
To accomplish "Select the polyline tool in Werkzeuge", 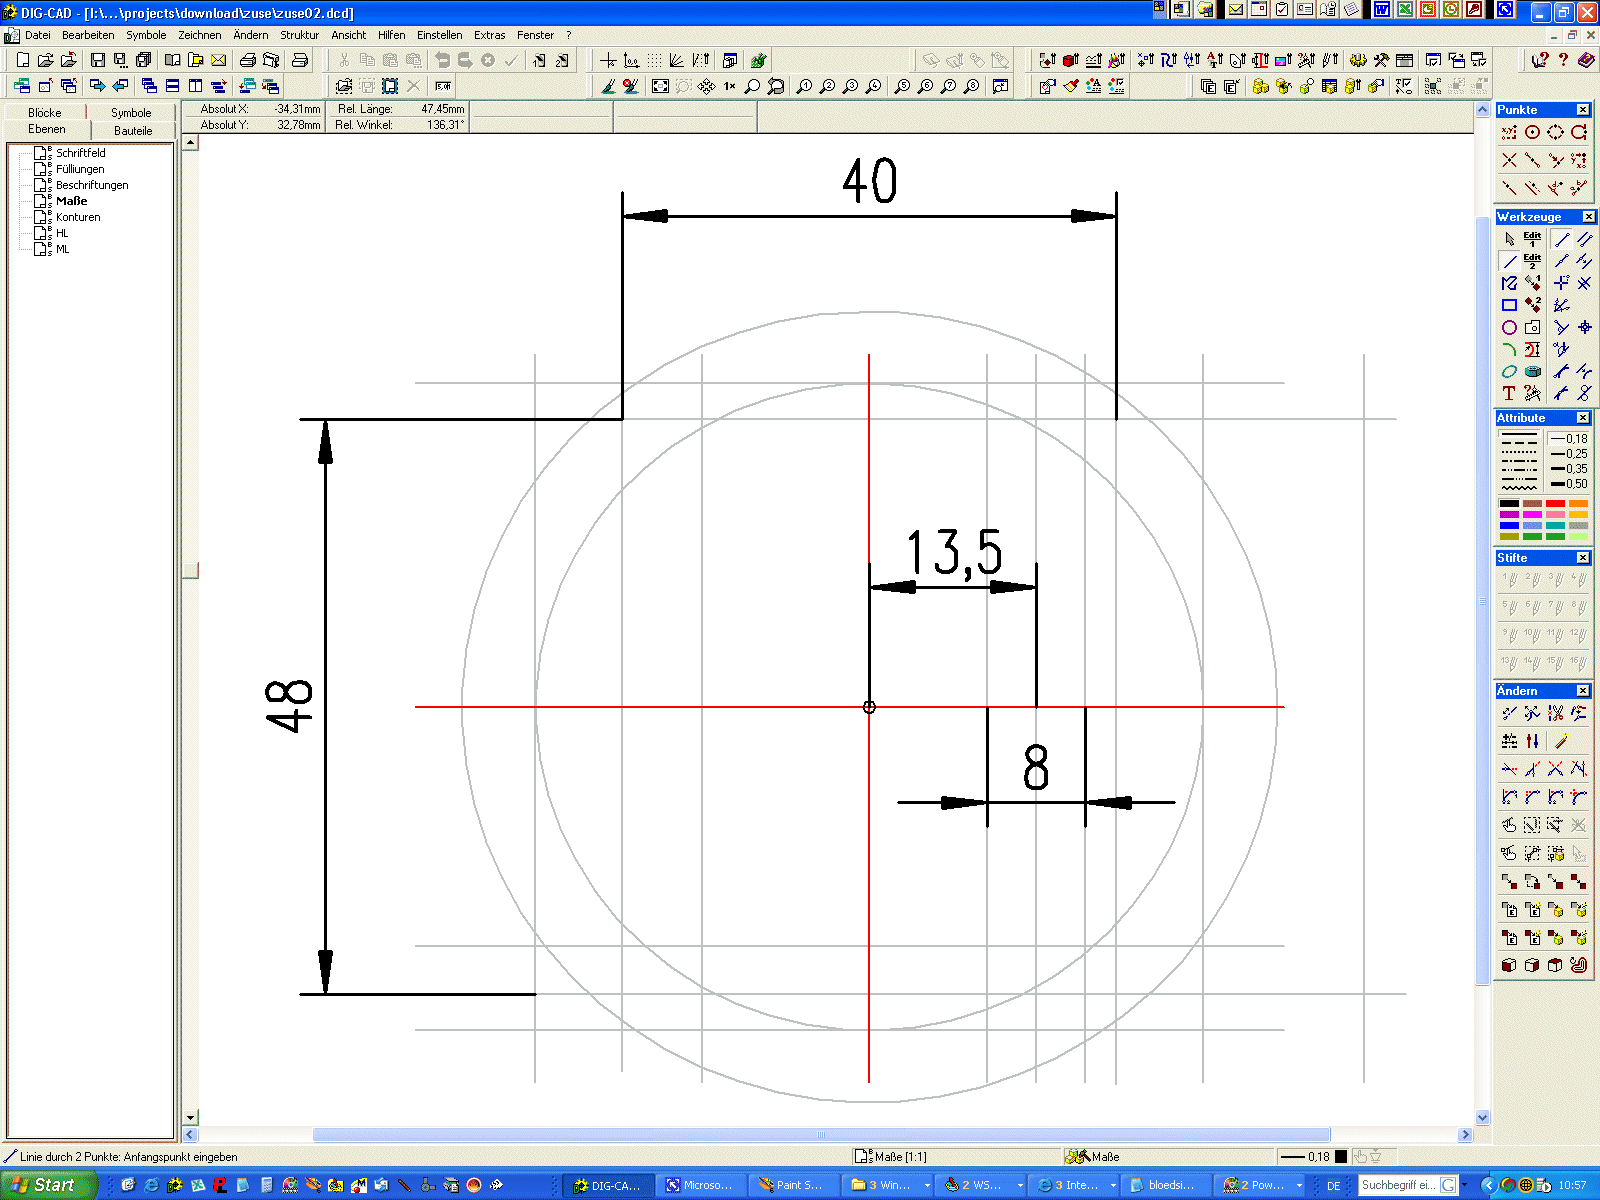I will click(1510, 283).
